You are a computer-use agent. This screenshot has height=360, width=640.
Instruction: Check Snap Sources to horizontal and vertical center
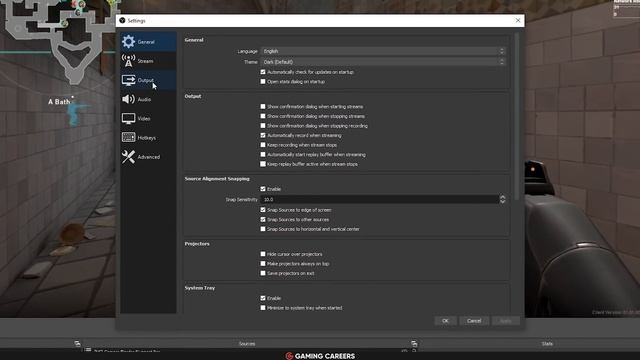[x=263, y=229]
